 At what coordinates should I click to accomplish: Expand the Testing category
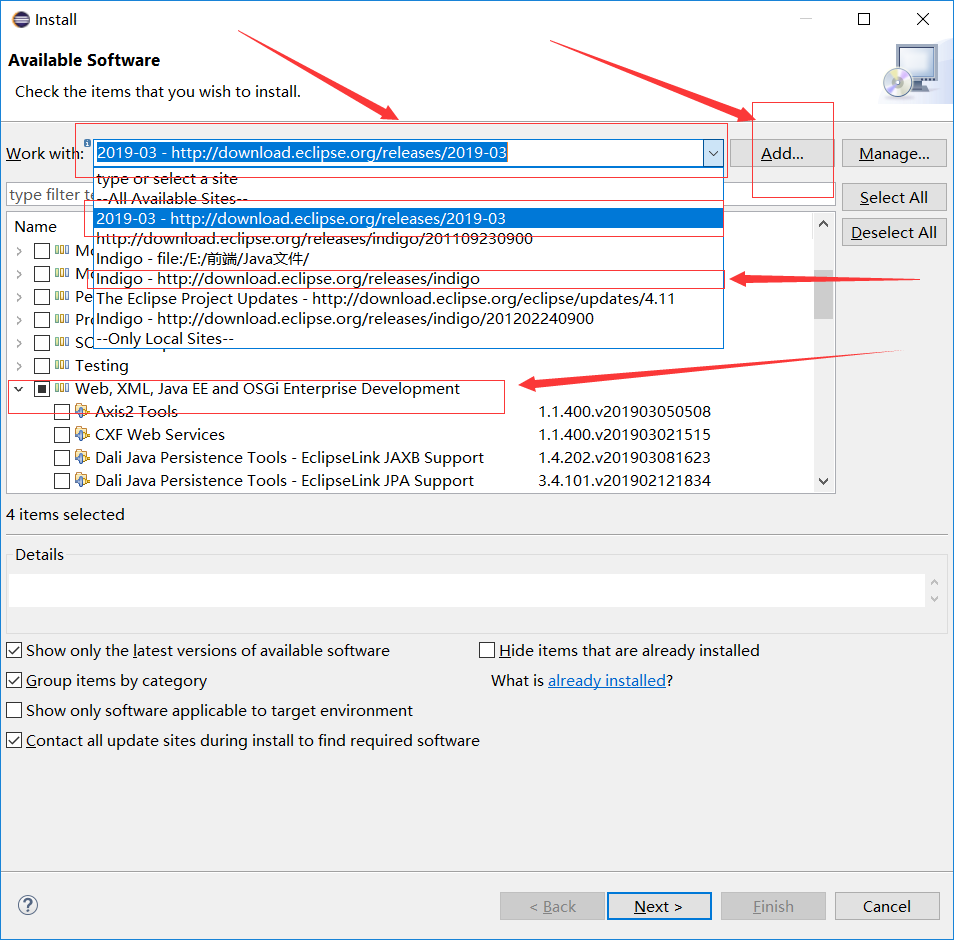19,366
